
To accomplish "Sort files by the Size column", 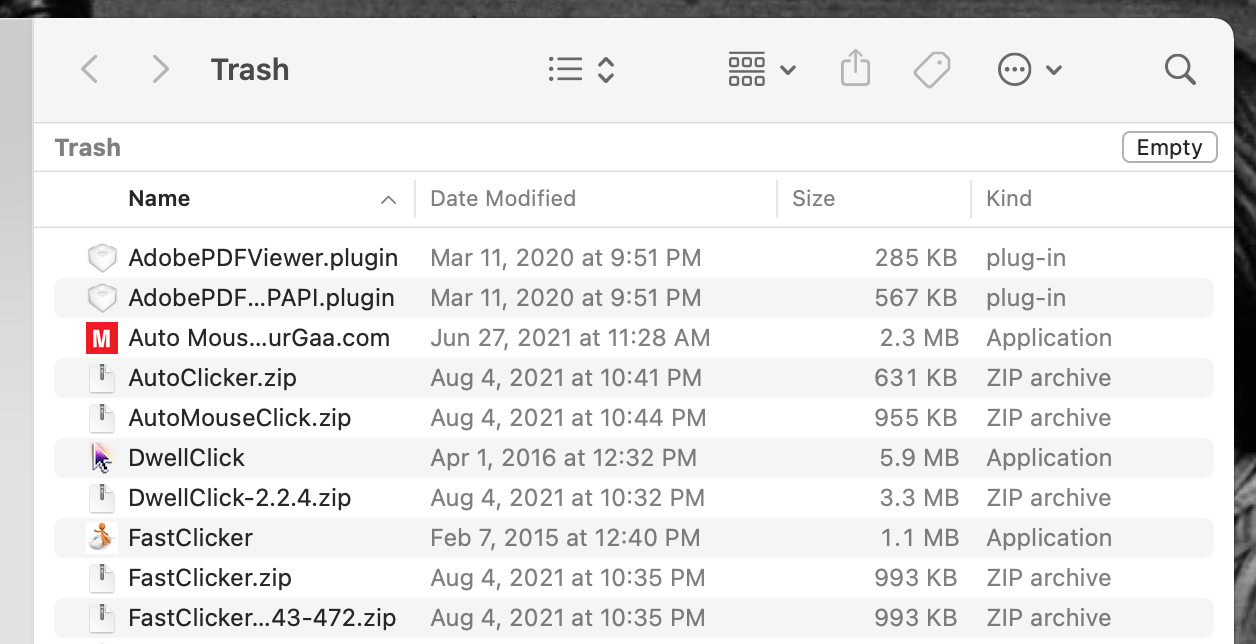I will [813, 198].
